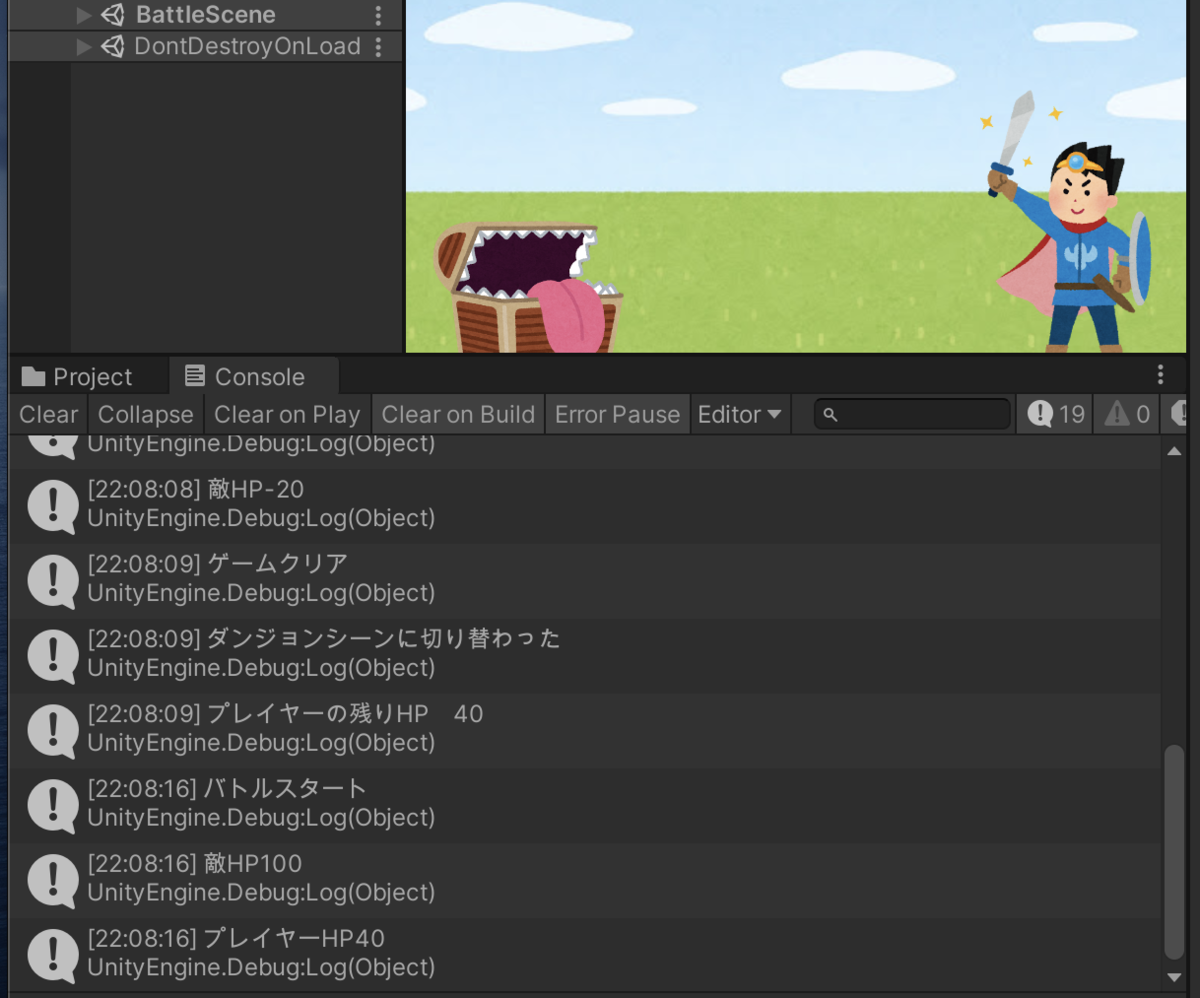Click the log icon of バトルスタート entry

tap(52, 805)
